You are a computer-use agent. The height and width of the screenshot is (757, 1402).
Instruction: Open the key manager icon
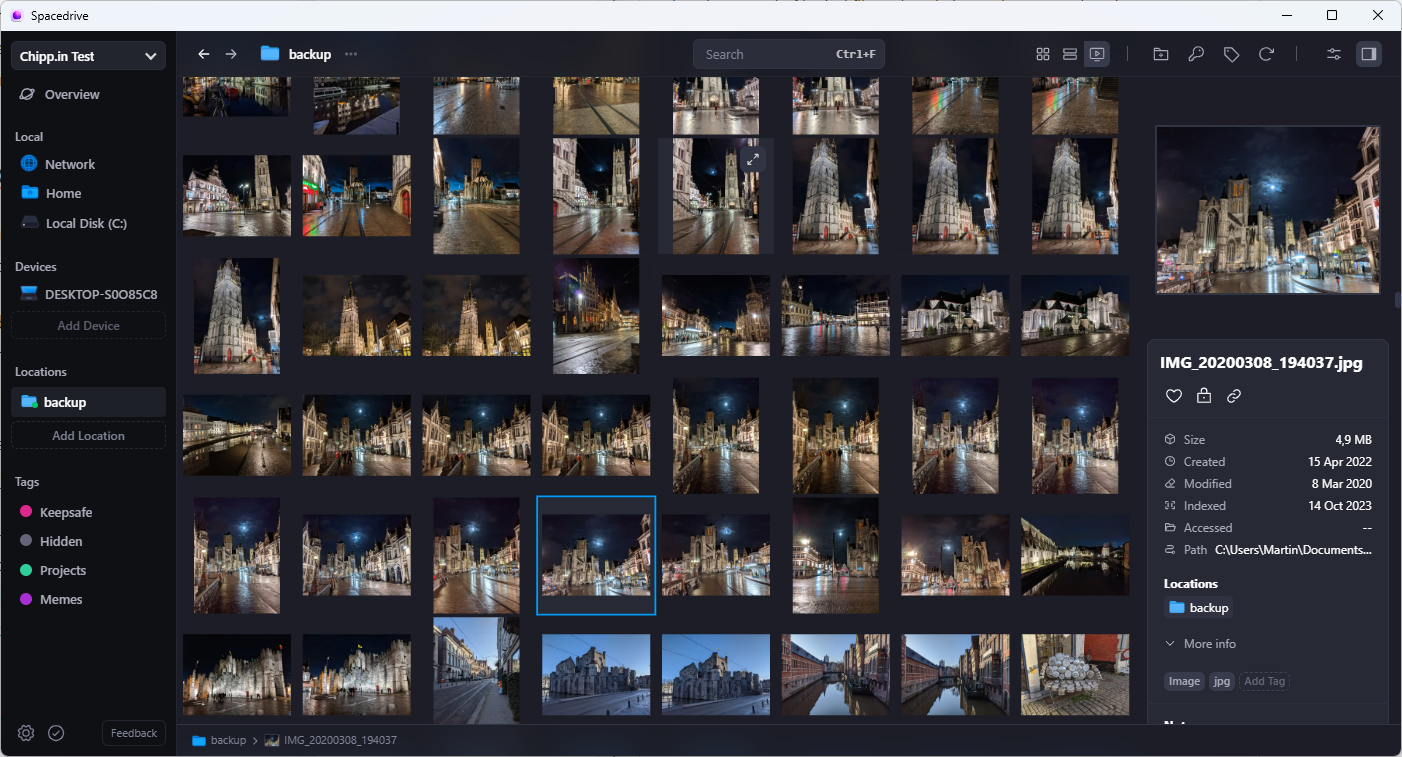[1196, 54]
